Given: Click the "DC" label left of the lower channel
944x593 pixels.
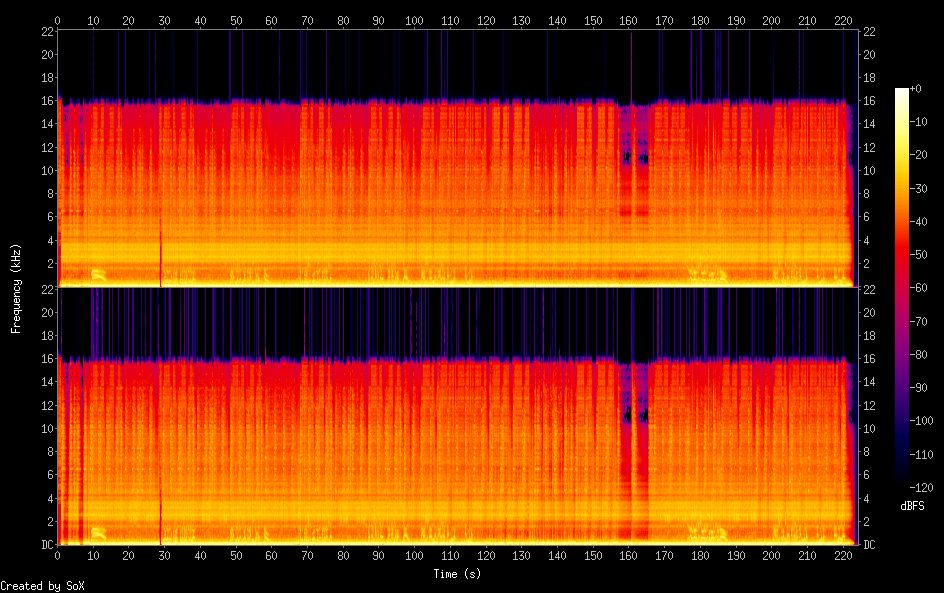Looking at the screenshot, I should (47, 545).
